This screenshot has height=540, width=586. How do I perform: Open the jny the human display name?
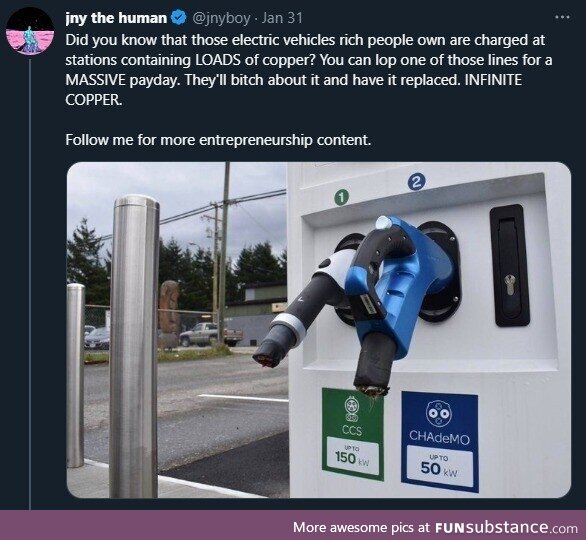116,18
